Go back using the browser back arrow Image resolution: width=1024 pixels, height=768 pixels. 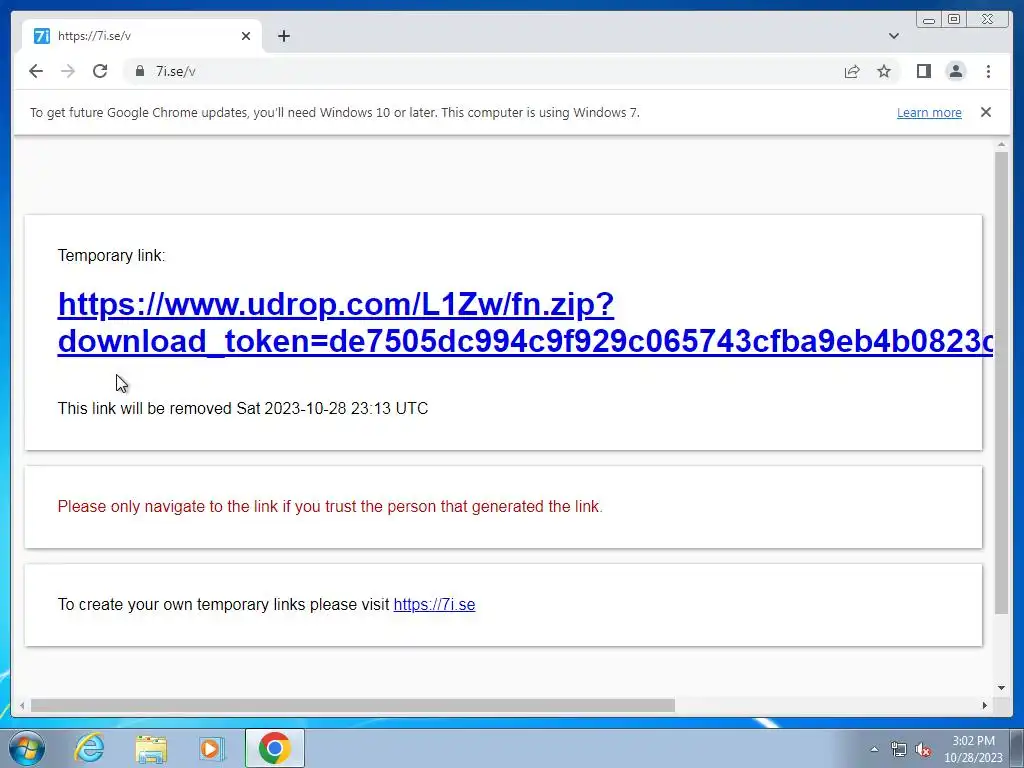pos(36,71)
